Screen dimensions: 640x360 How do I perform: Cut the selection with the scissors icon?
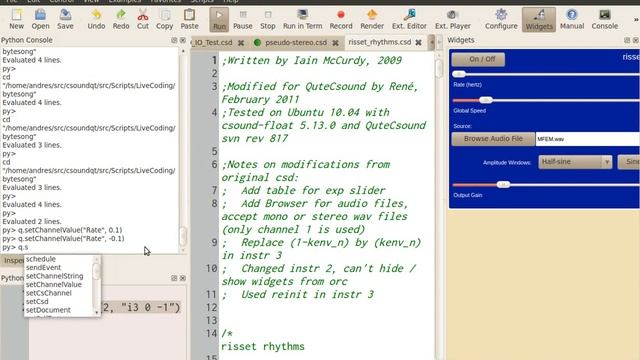click(143, 19)
